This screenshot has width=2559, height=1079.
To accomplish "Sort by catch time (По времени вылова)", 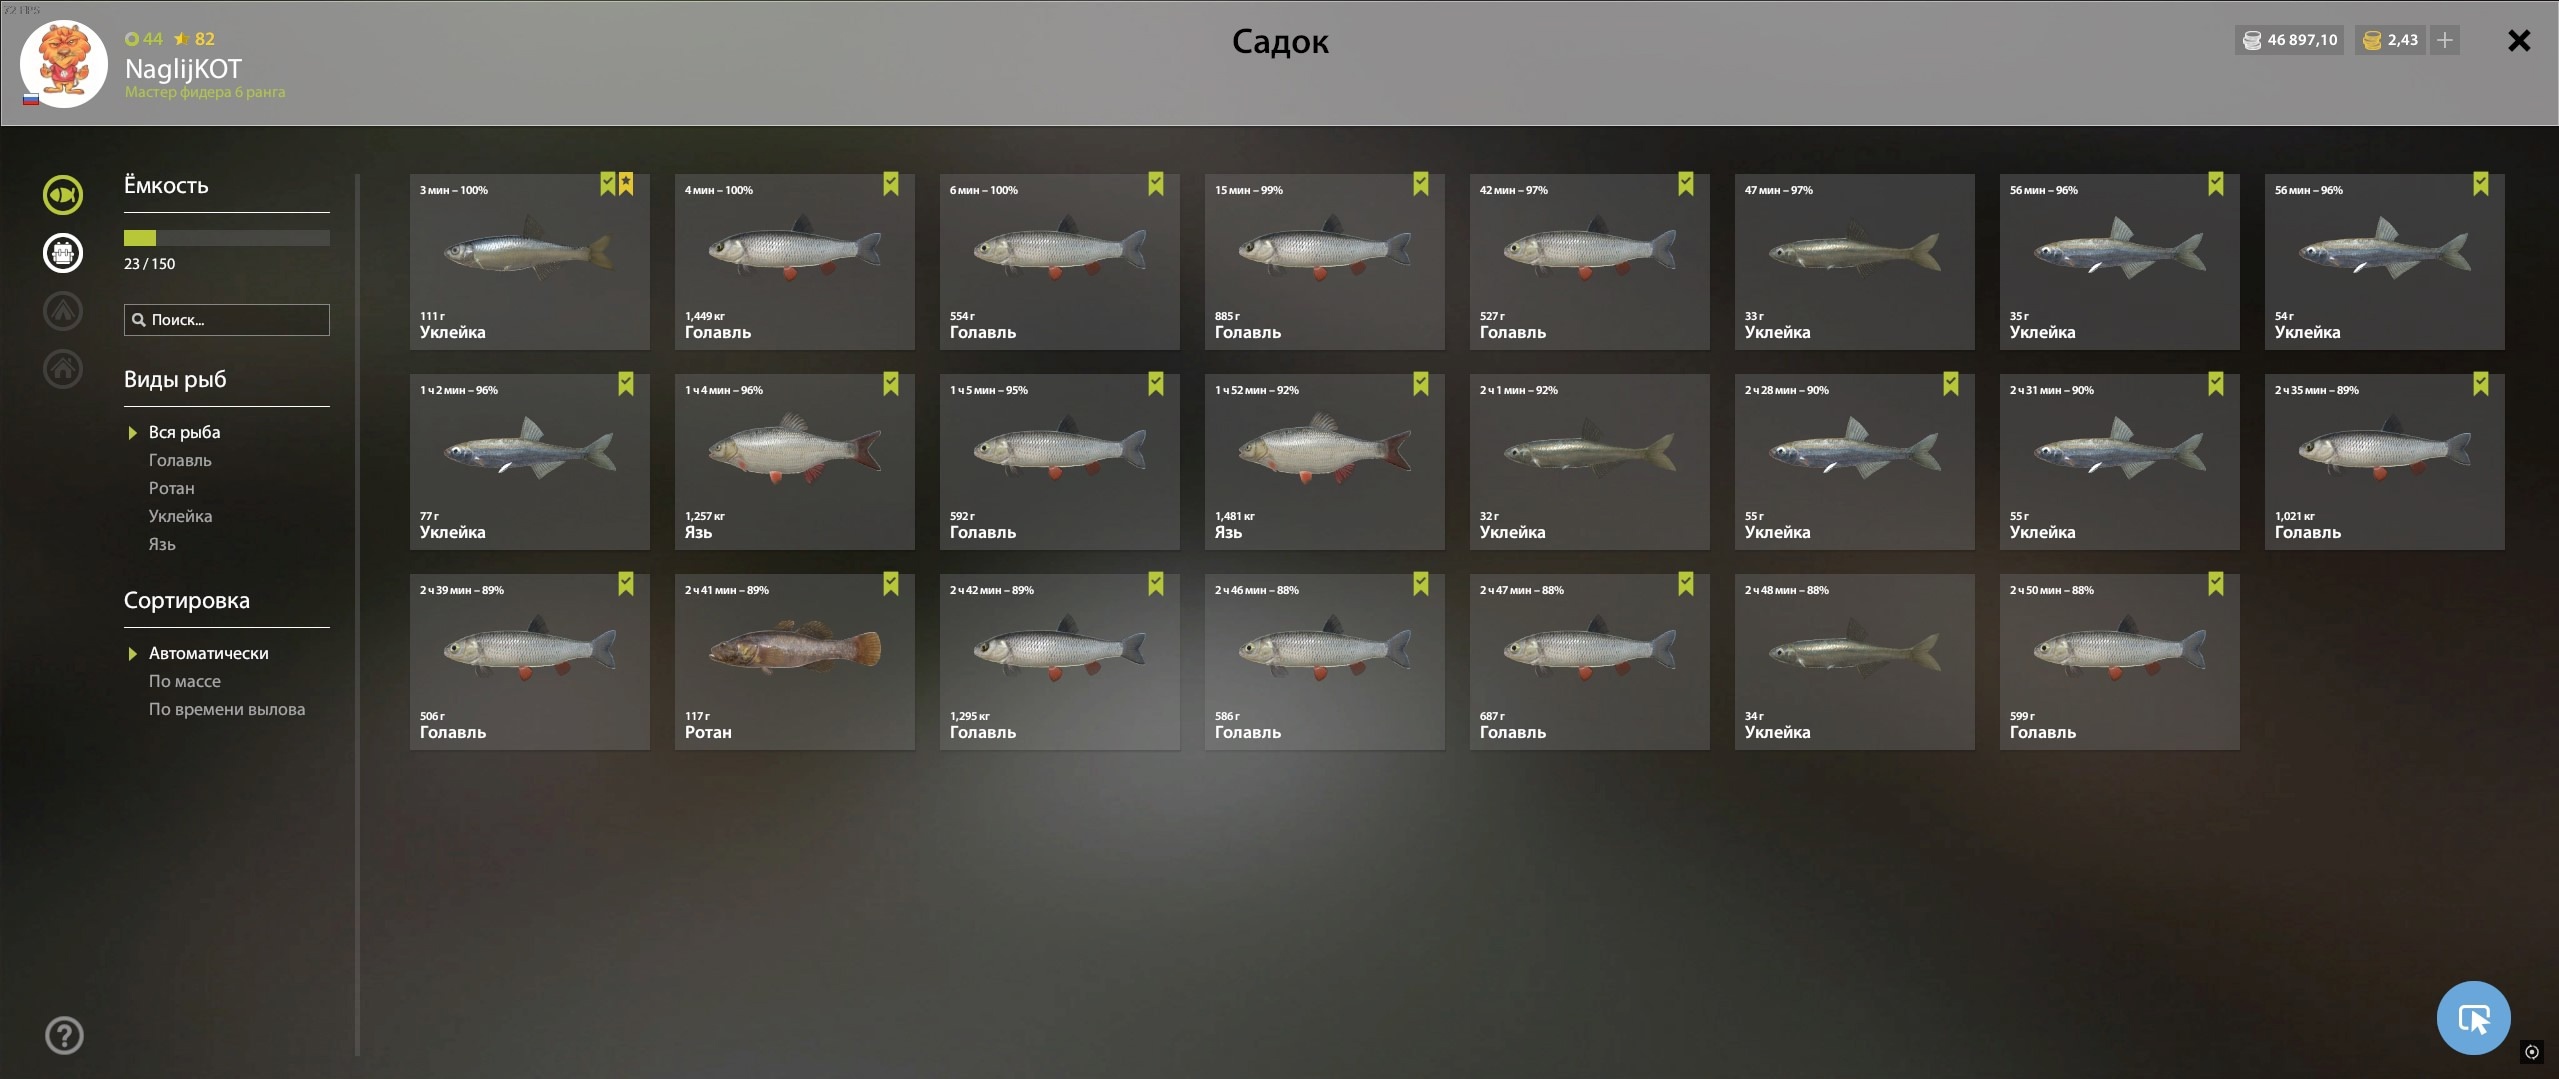I will pyautogui.click(x=227, y=709).
